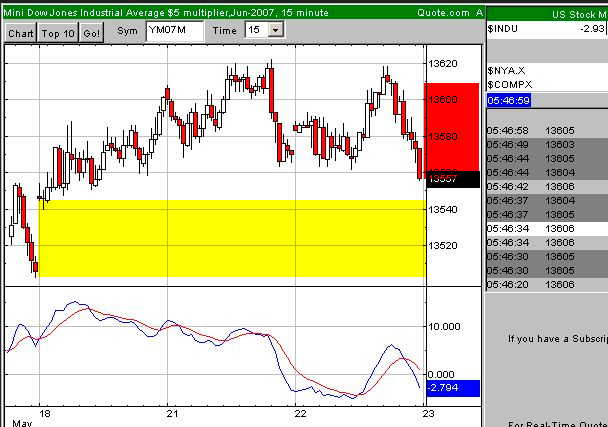Expand the Time interval dropdown arrow
This screenshot has height=427, width=608.
click(276, 30)
